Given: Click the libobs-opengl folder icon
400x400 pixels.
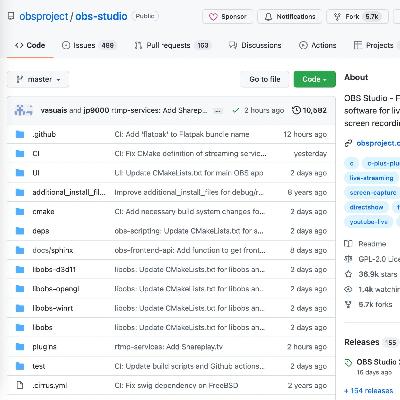Looking at the screenshot, I should pos(20,289).
